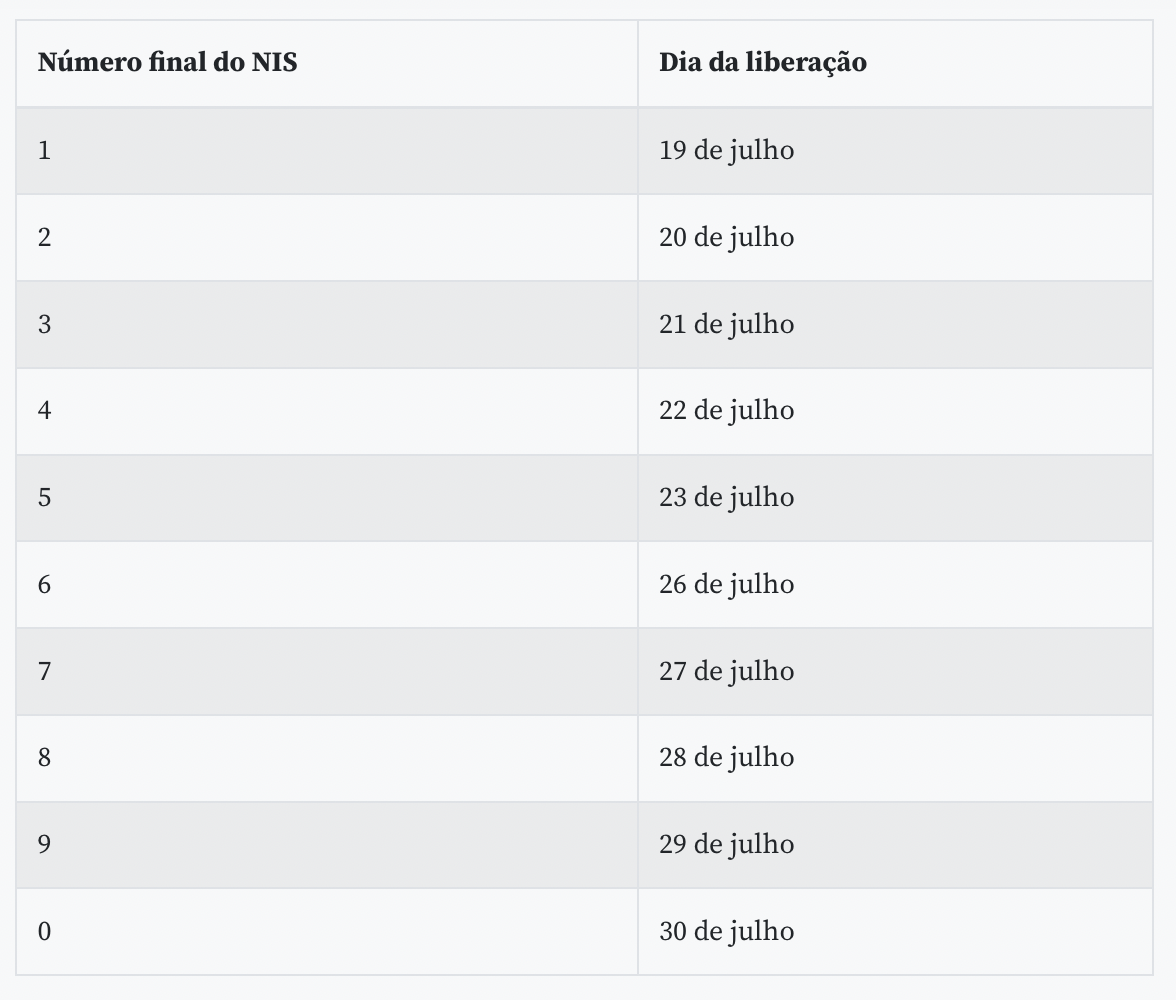Click NIS final number 1 cell

point(44,151)
